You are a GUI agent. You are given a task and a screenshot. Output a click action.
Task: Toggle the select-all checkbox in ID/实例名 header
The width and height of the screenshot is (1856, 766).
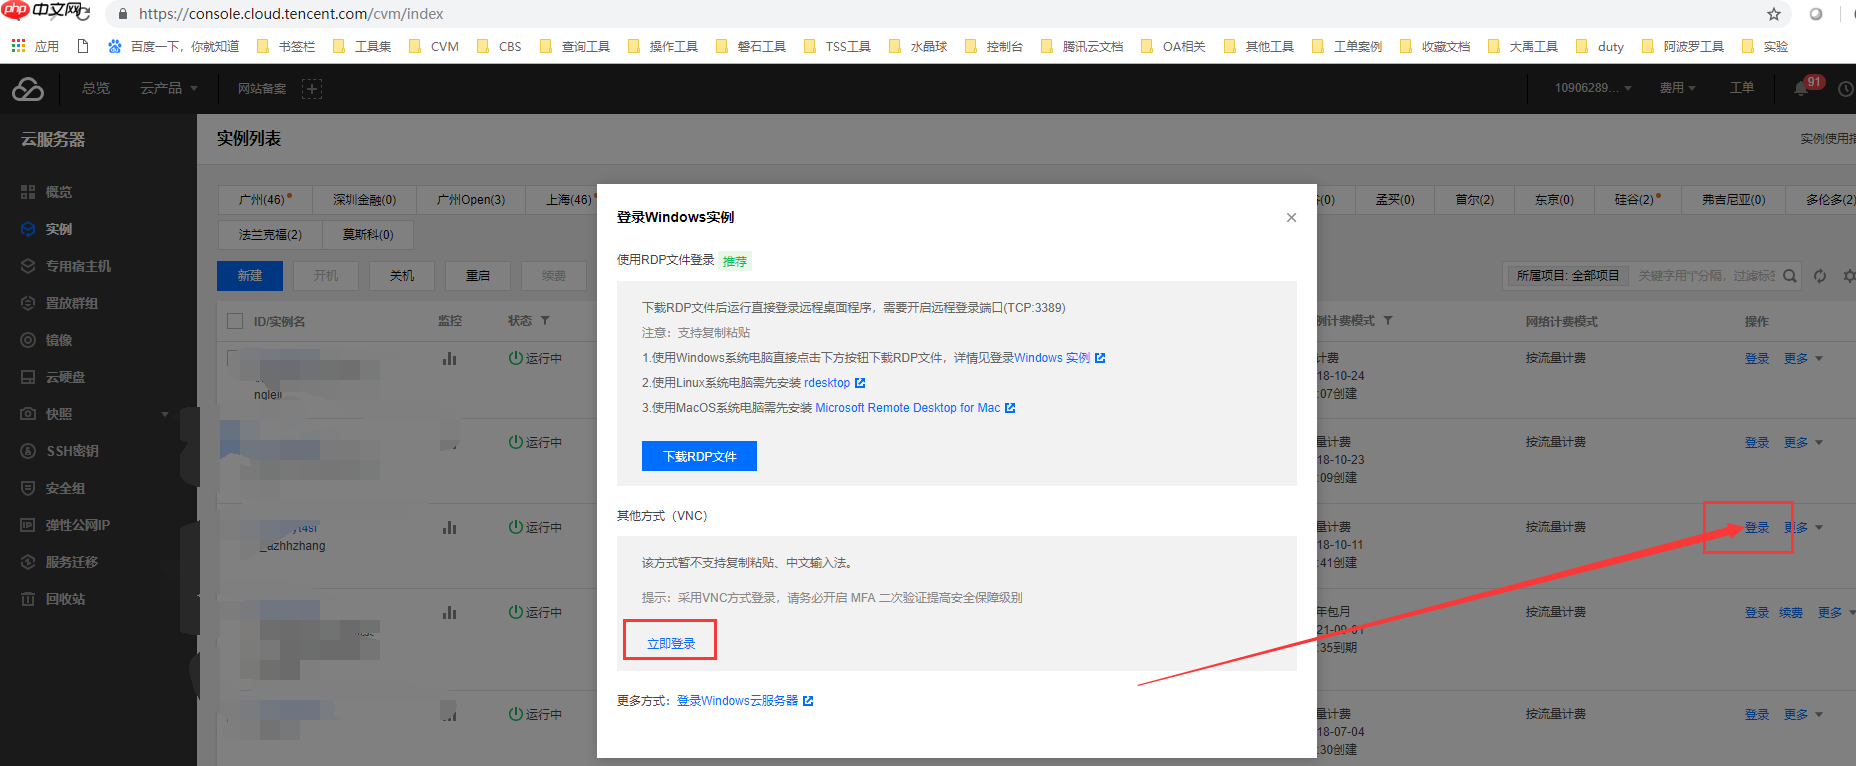(x=235, y=321)
